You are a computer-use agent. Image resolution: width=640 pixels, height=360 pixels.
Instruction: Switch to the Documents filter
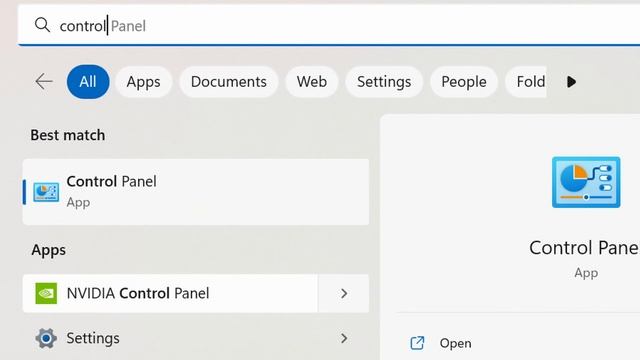[229, 82]
